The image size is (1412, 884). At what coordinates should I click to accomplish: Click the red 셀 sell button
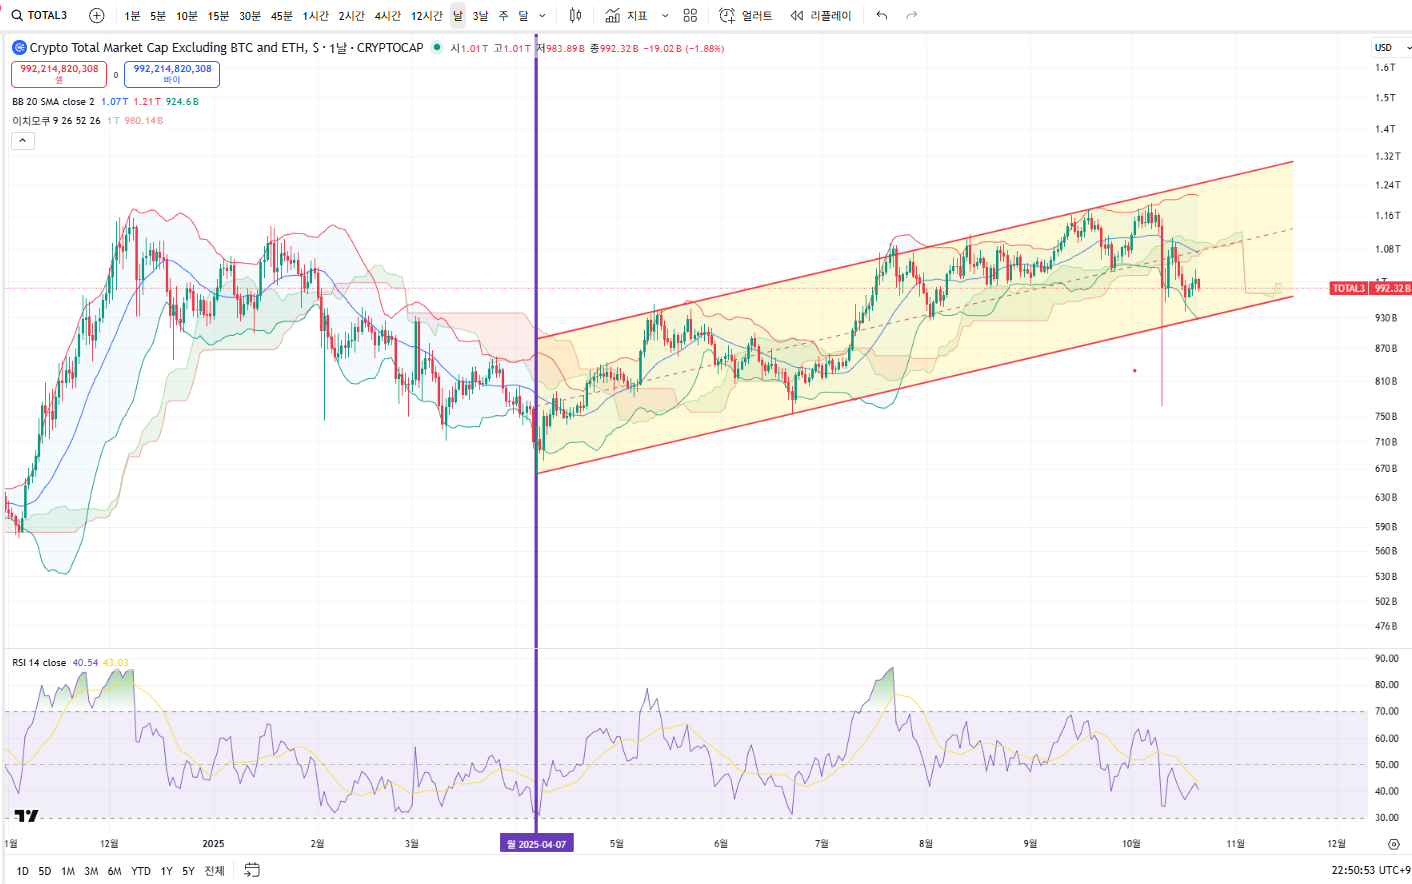(59, 74)
